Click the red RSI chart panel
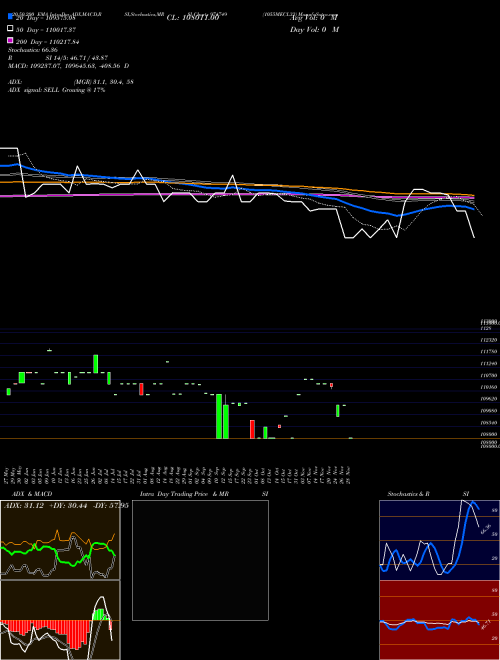Viewport: 500px width, 660px height. click(439, 620)
